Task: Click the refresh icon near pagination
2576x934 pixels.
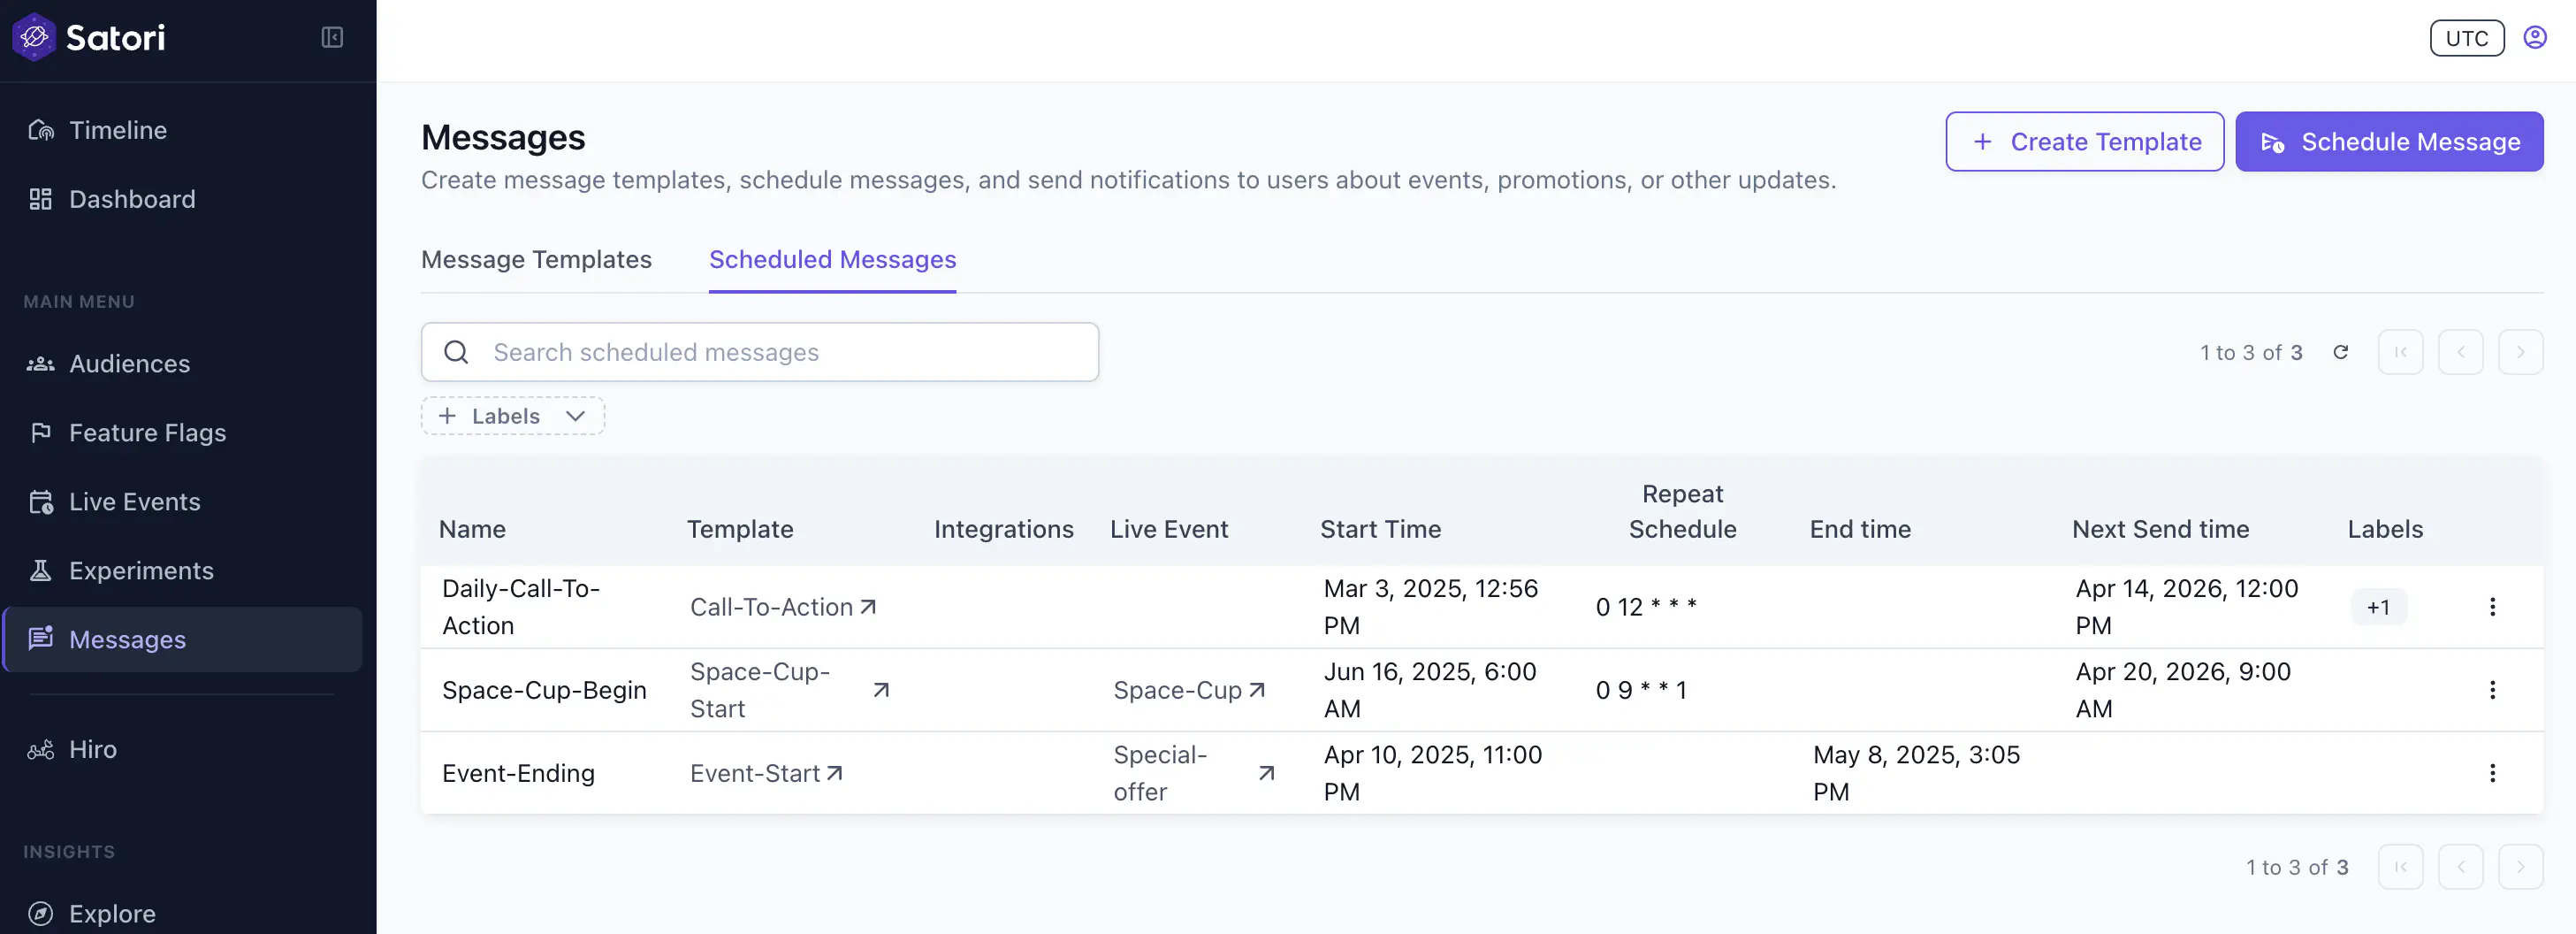Action: click(x=2342, y=352)
